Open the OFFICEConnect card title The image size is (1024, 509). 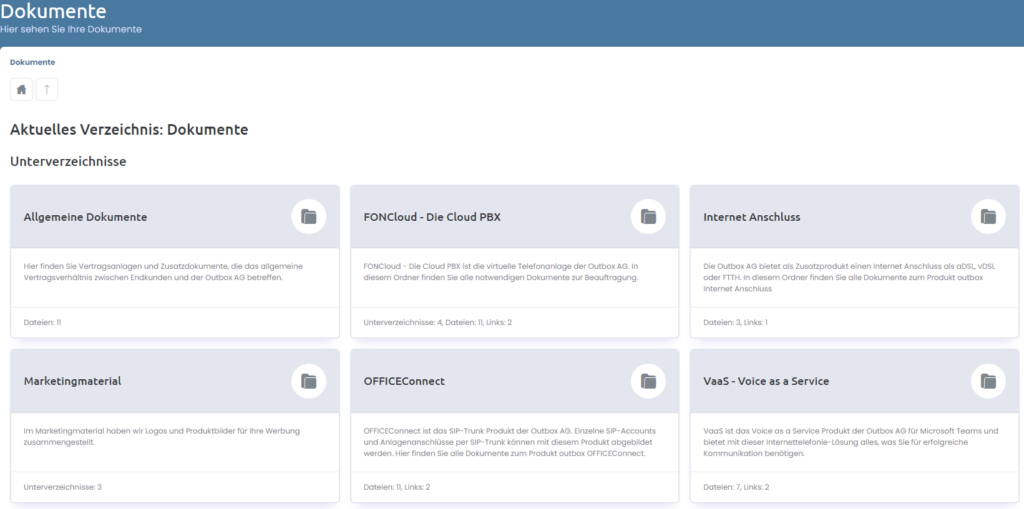pos(404,381)
